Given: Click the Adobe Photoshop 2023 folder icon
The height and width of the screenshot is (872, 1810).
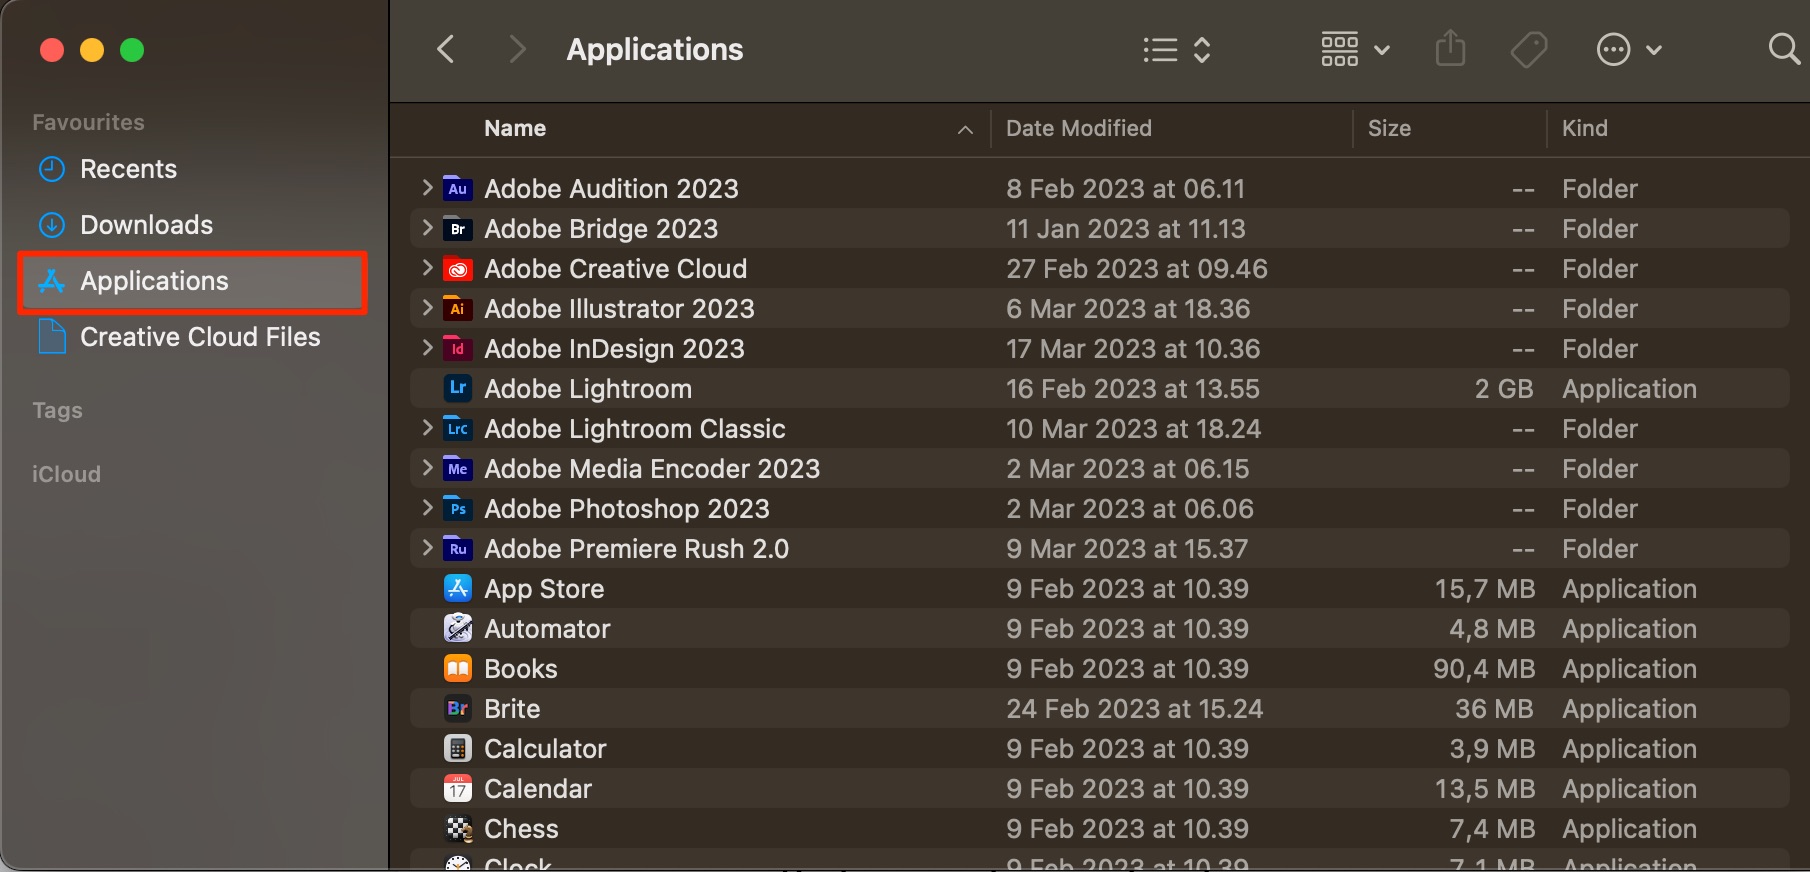Looking at the screenshot, I should tap(457, 508).
